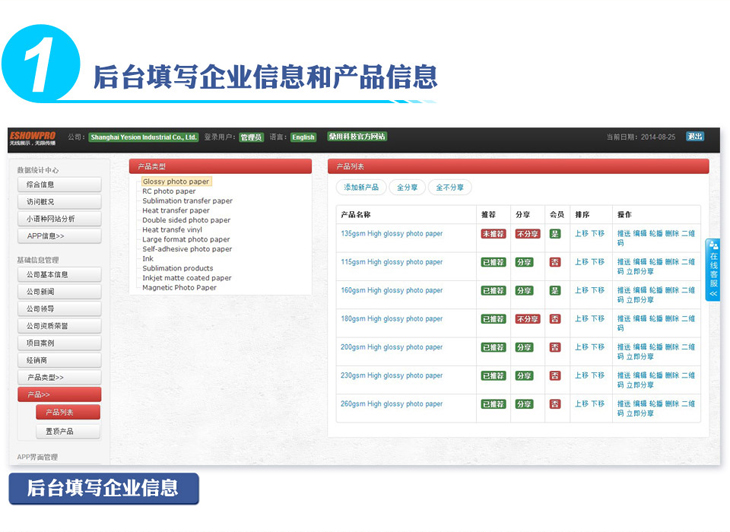Open 综合信息 in the sidebar
Image resolution: width=730 pixels, height=532 pixels.
pyautogui.click(x=59, y=184)
